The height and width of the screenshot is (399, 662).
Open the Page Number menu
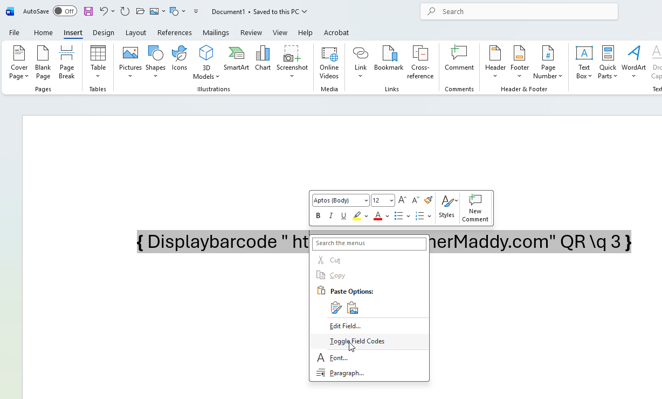[x=548, y=62]
